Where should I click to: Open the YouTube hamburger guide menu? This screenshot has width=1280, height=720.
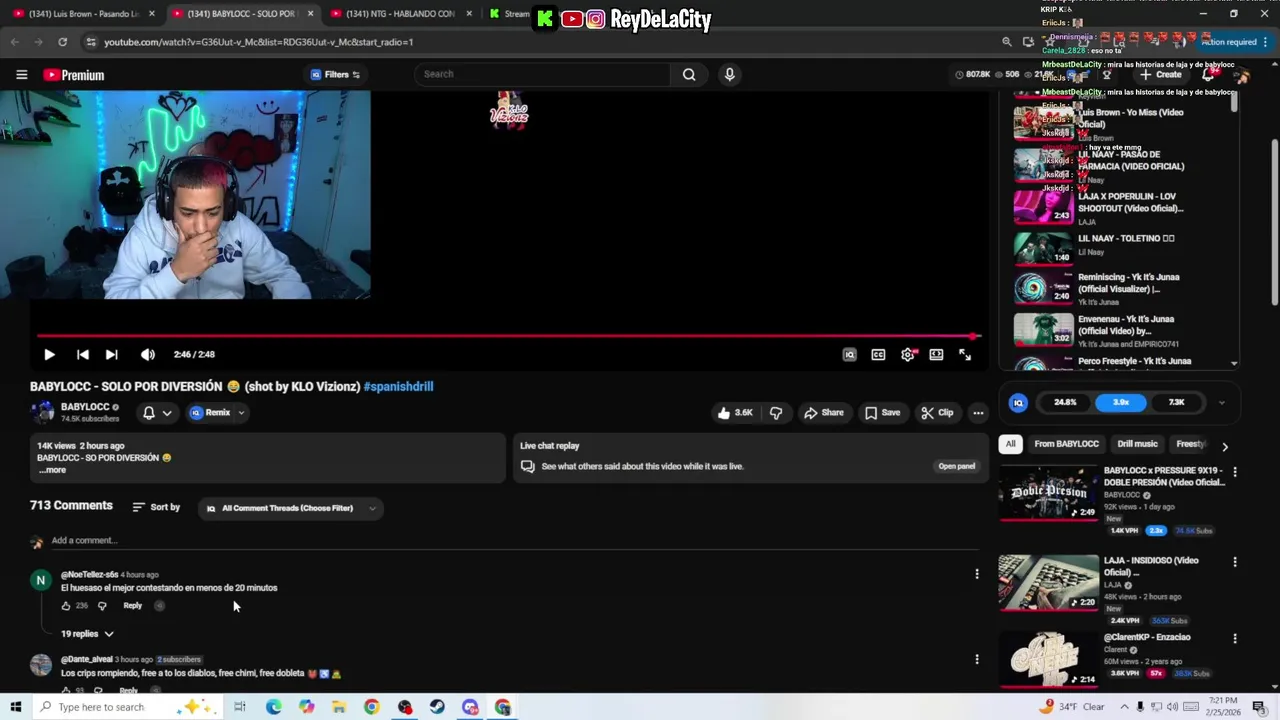pyautogui.click(x=21, y=75)
